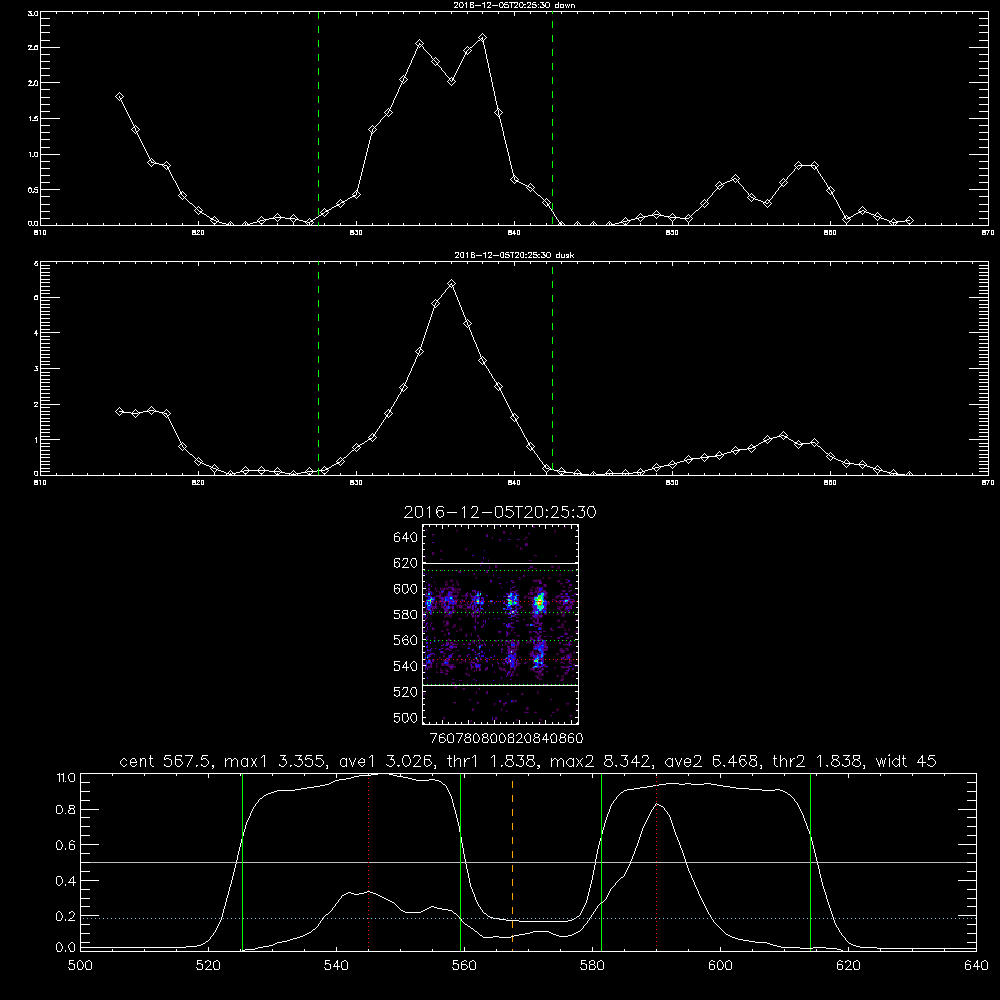Click the green vertical line near 581
Screen dimensions: 1000x1000
point(601,862)
